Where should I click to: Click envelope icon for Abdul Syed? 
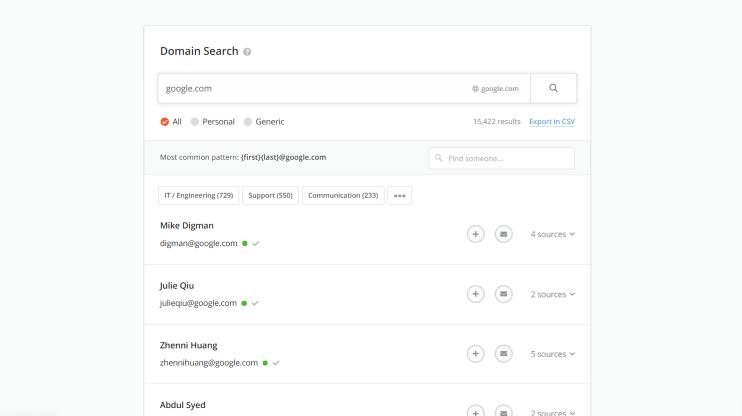pos(504,410)
